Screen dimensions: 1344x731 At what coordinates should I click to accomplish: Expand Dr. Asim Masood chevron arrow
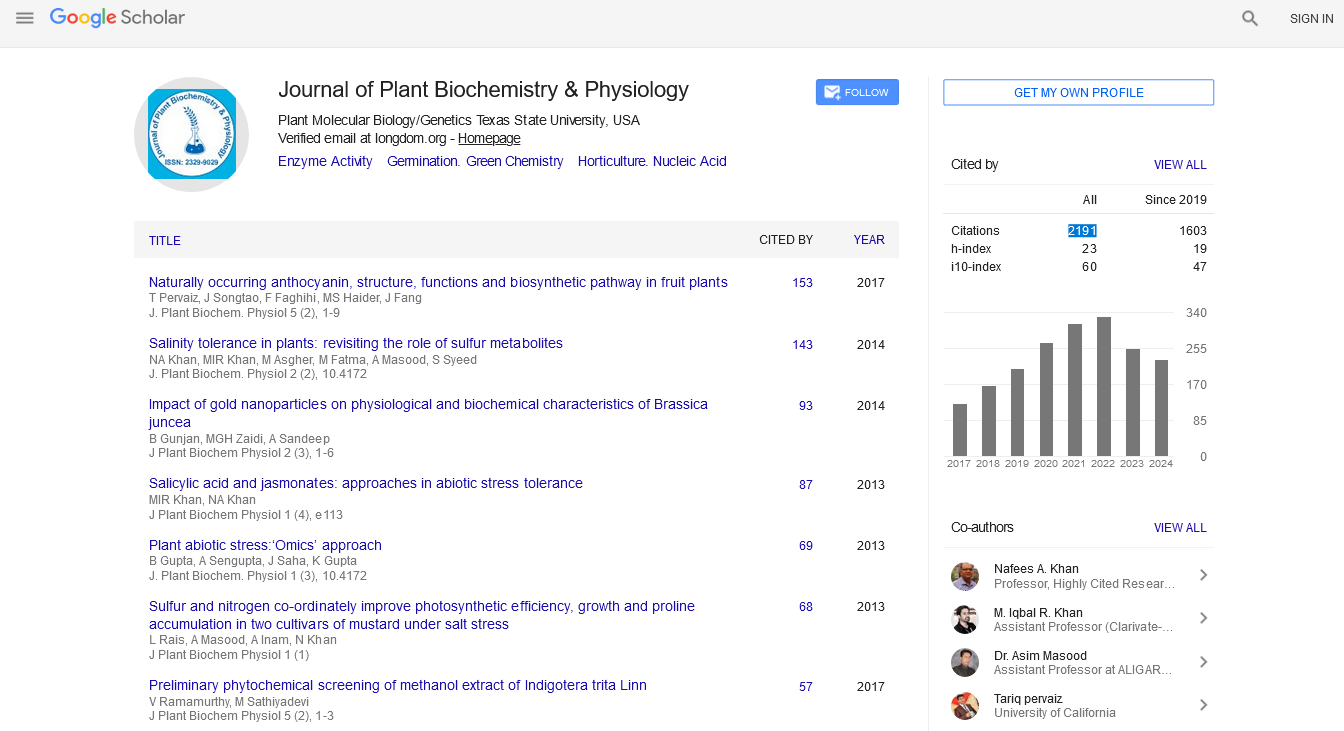[1203, 661]
